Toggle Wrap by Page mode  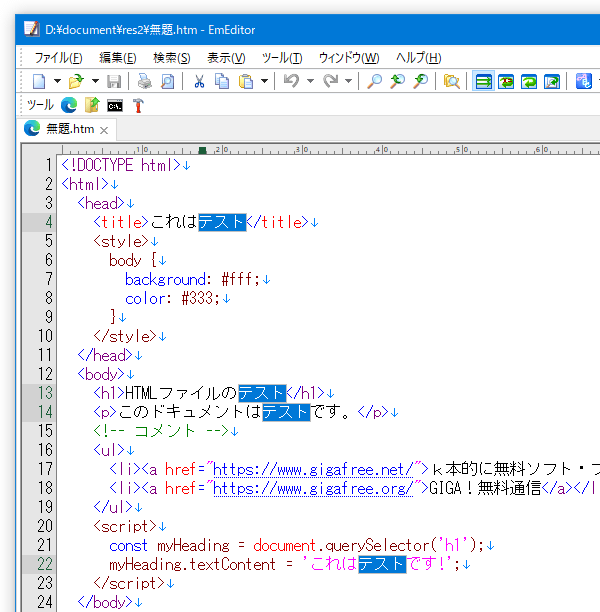coord(552,81)
